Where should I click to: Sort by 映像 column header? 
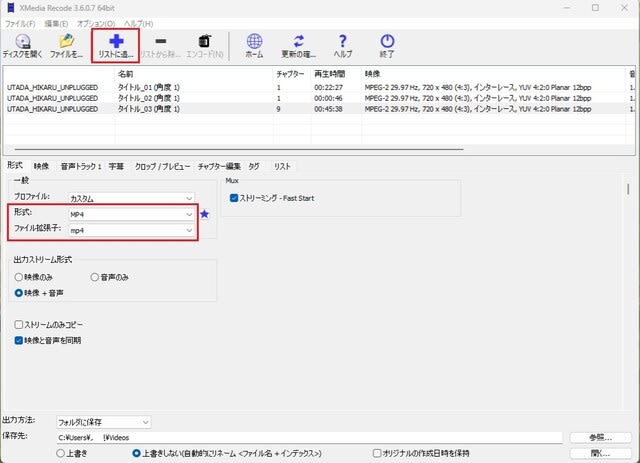pyautogui.click(x=494, y=74)
